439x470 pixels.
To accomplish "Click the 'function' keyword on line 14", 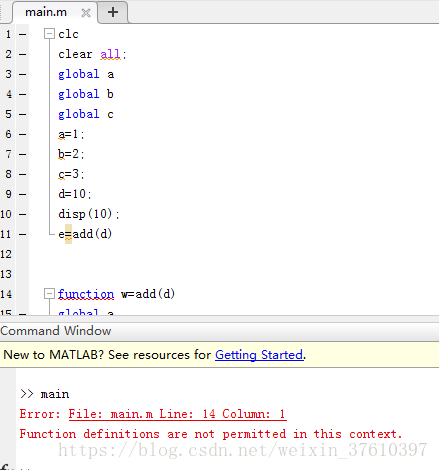I will coord(86,294).
